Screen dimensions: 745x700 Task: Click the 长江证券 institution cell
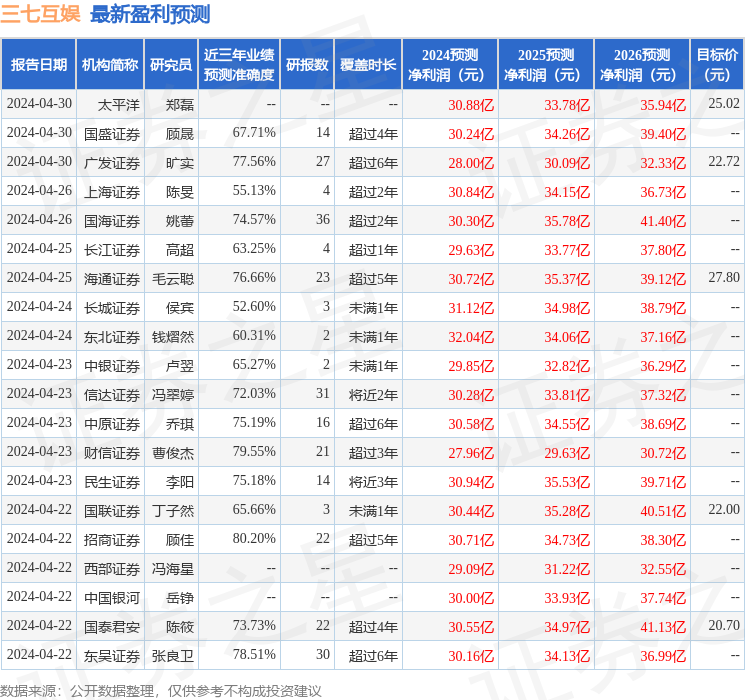(112, 250)
